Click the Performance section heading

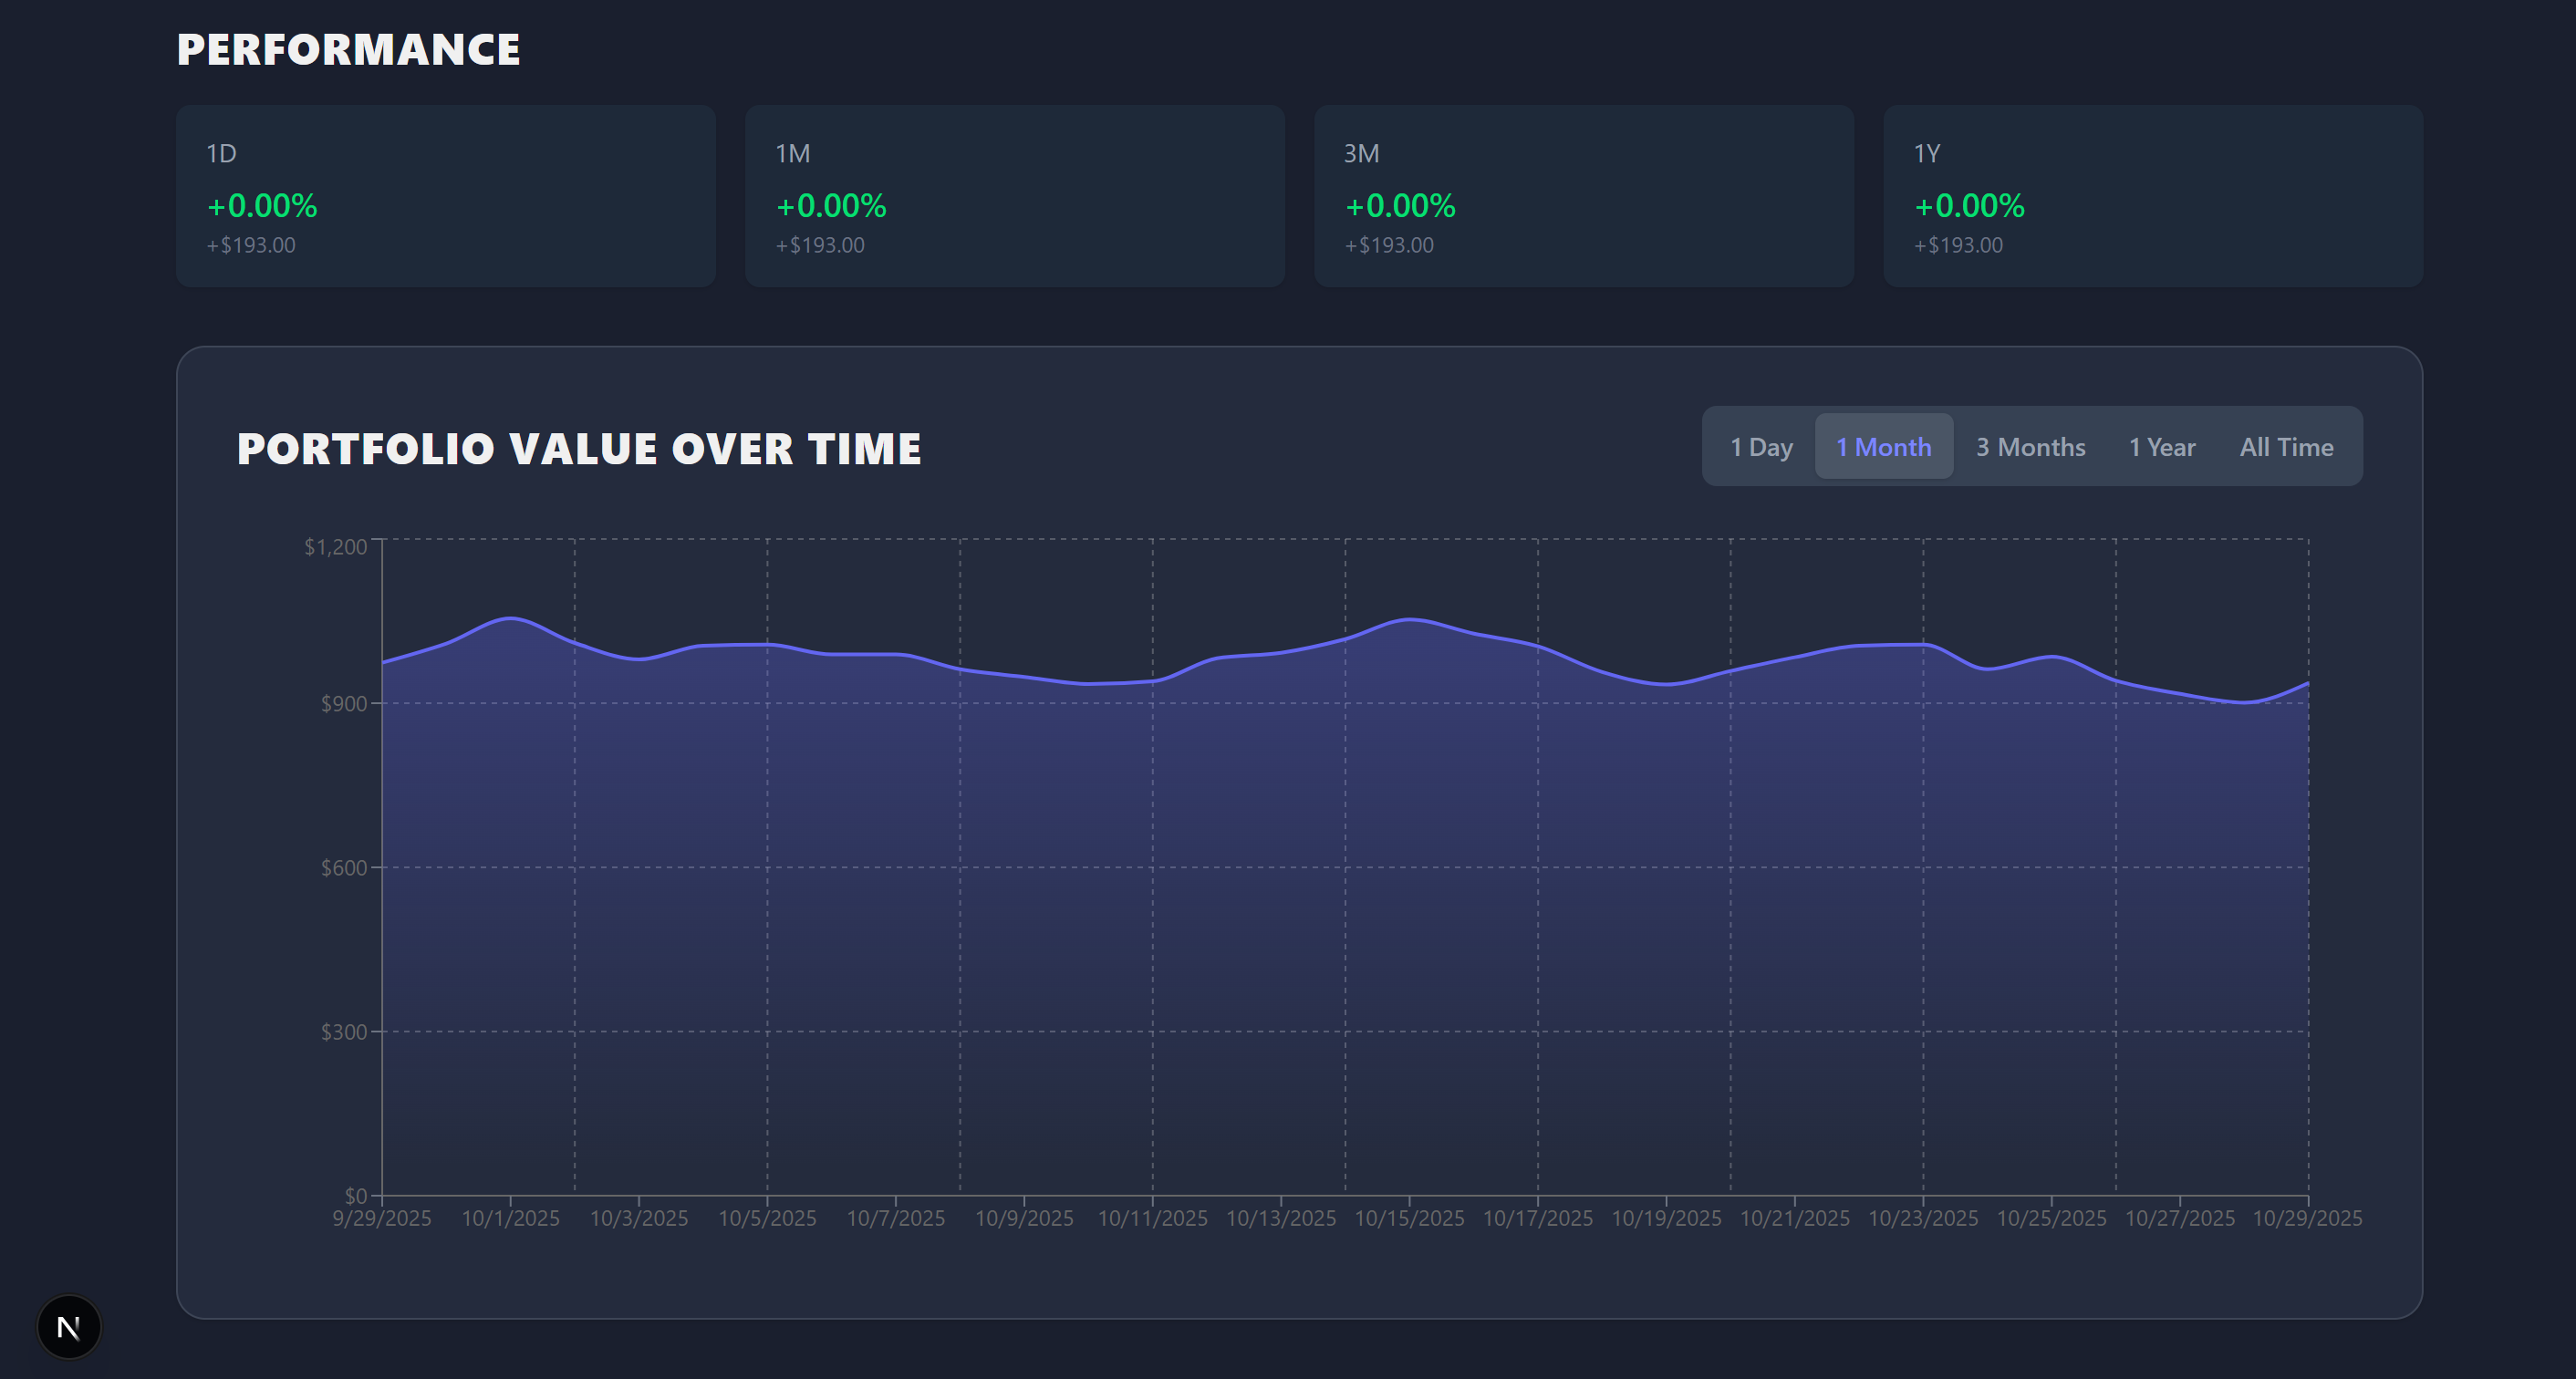pyautogui.click(x=348, y=50)
